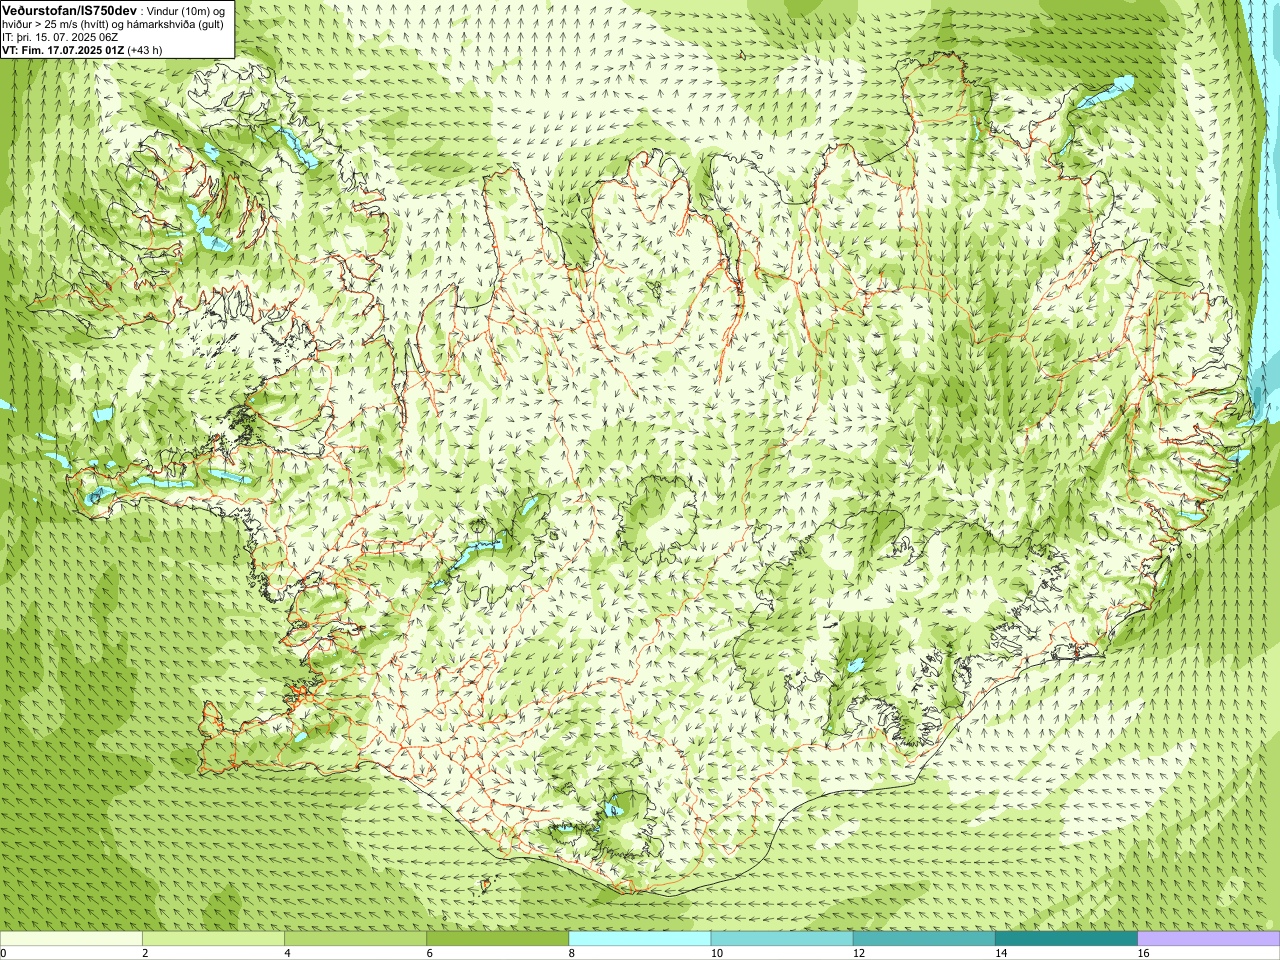Viewport: 1280px width, 960px height.
Task: Select the light cyan 8–10 legend segment
Action: coord(640,939)
